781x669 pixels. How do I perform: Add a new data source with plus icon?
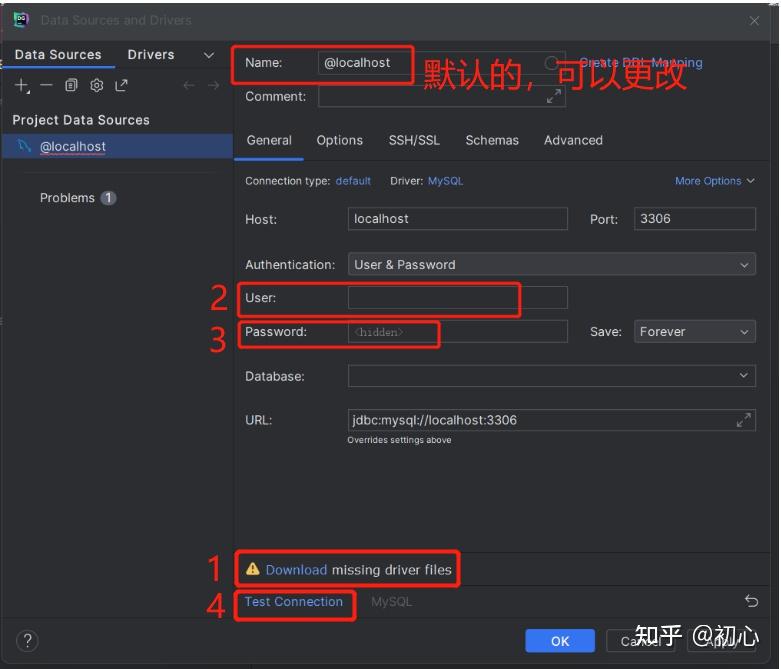22,86
